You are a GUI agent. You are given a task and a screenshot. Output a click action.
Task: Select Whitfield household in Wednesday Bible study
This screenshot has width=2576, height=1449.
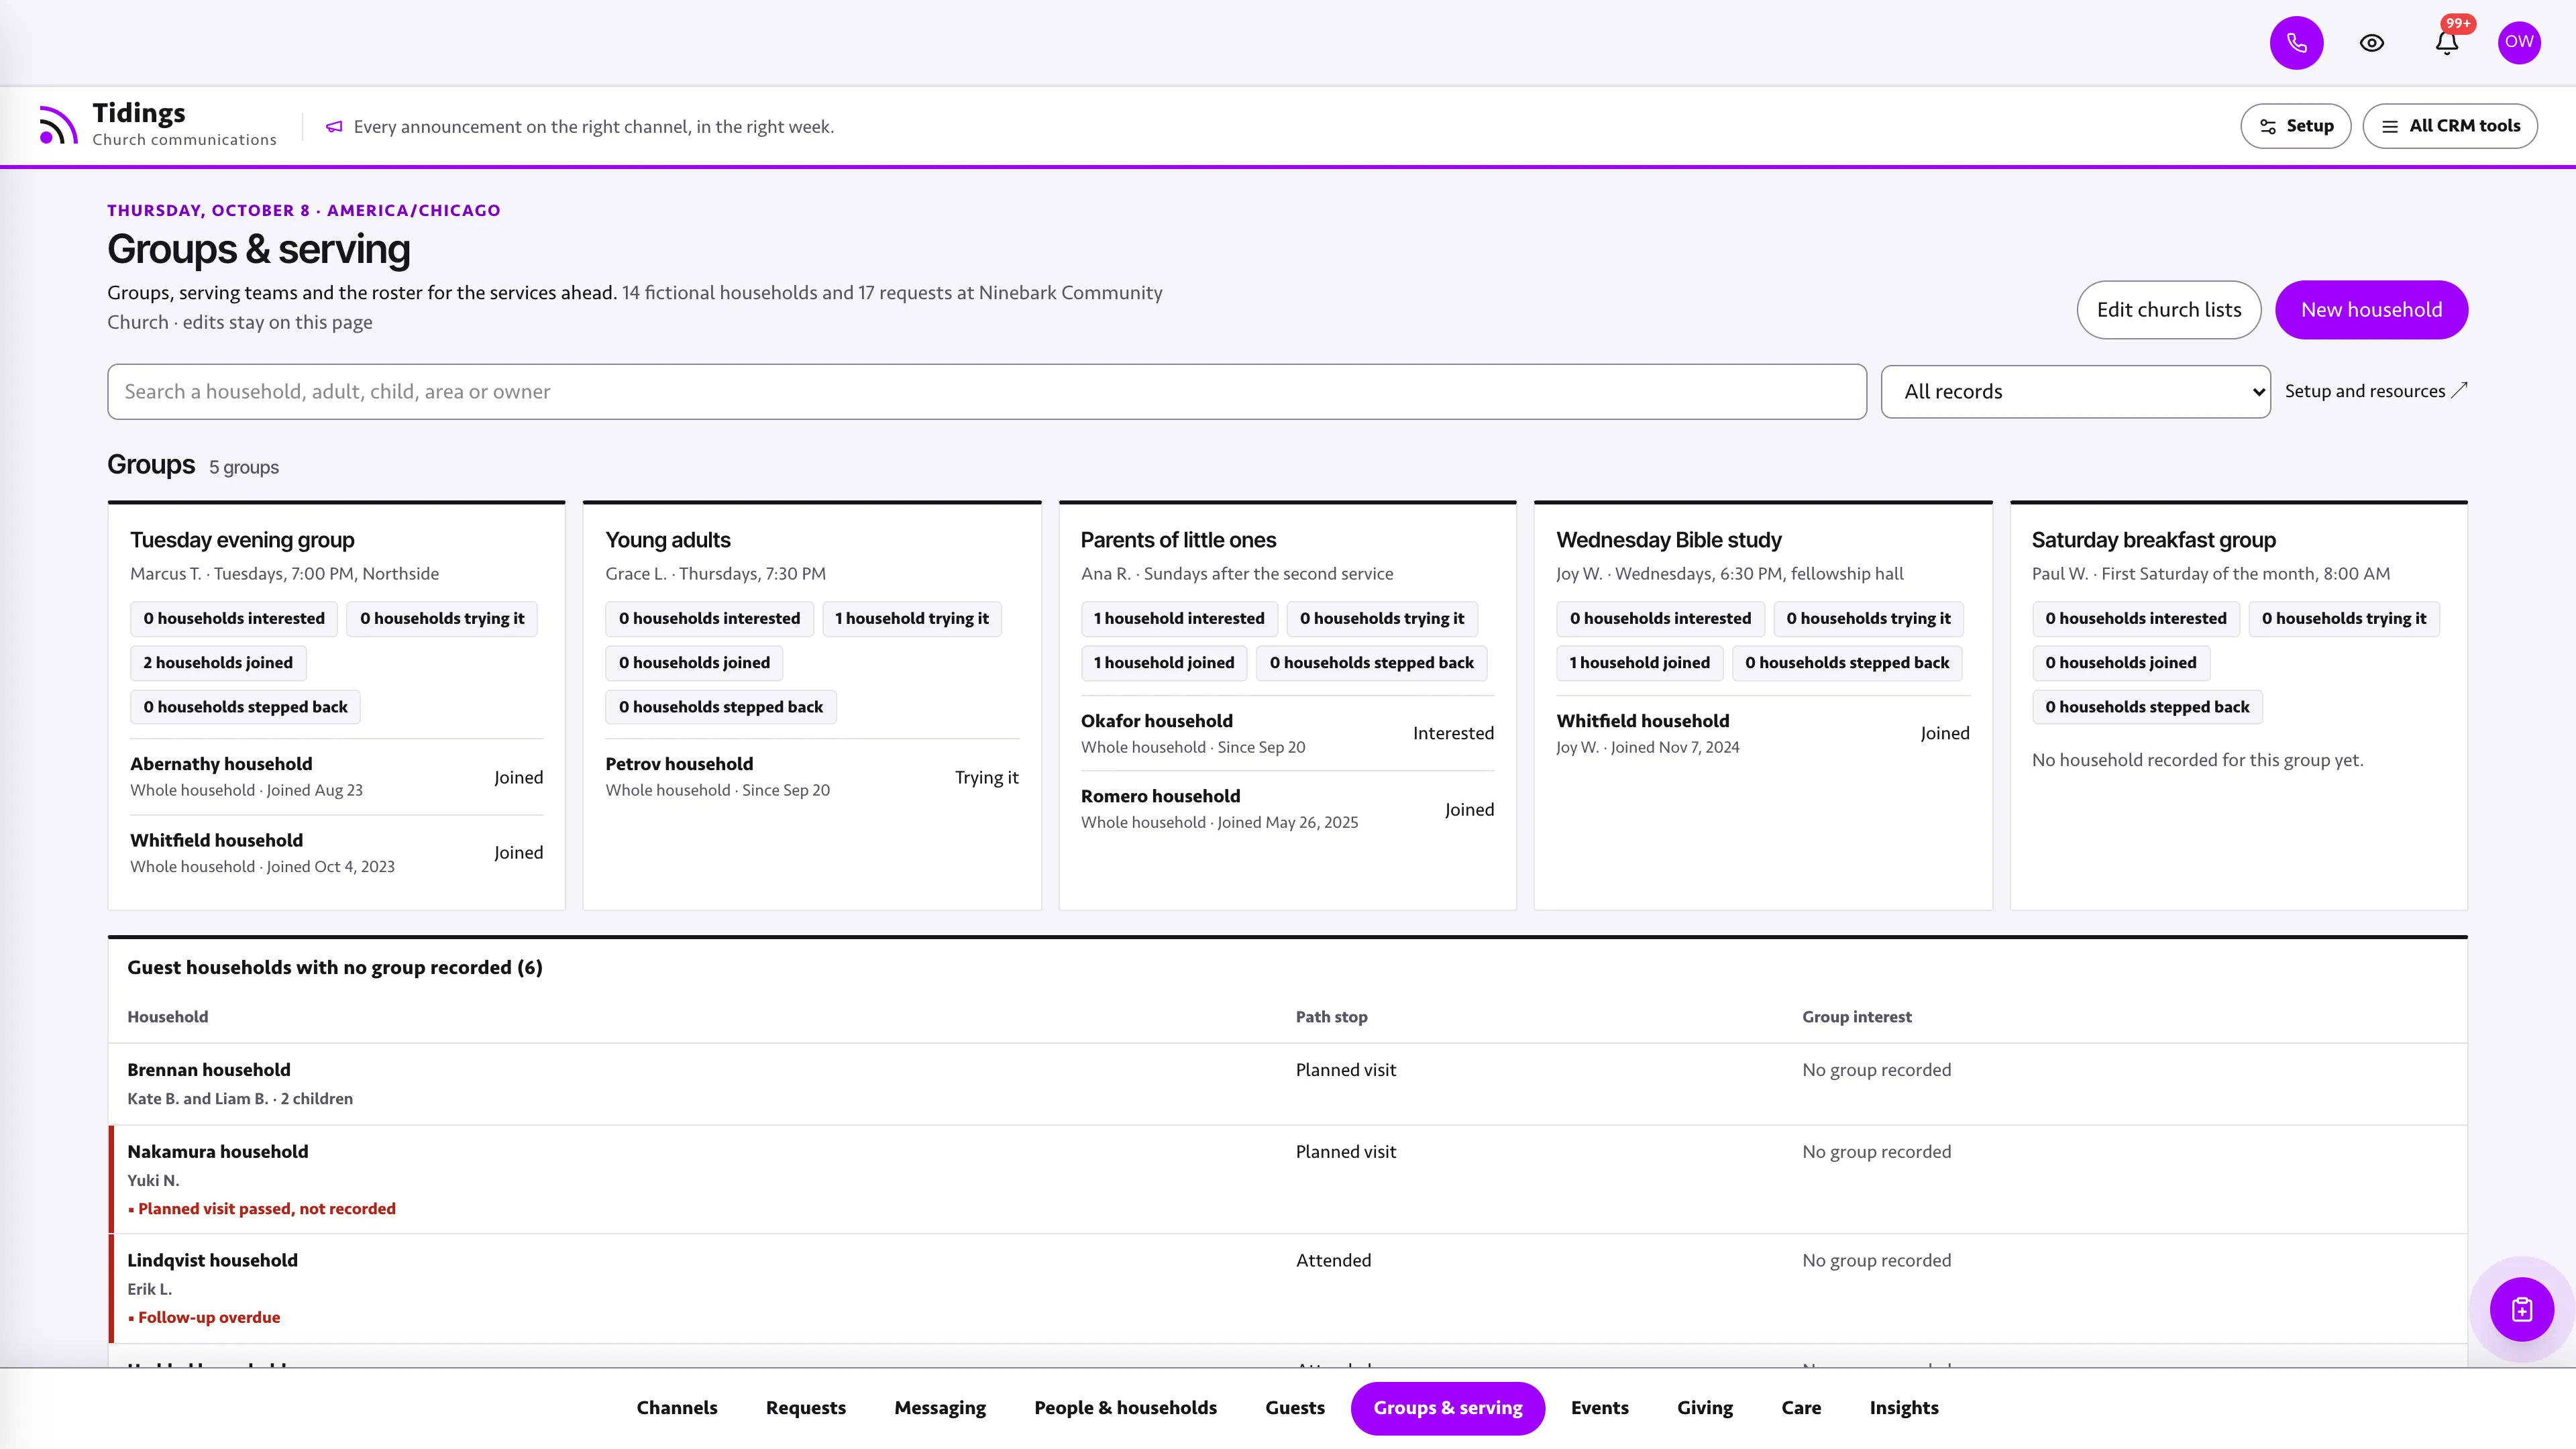[x=1762, y=733]
